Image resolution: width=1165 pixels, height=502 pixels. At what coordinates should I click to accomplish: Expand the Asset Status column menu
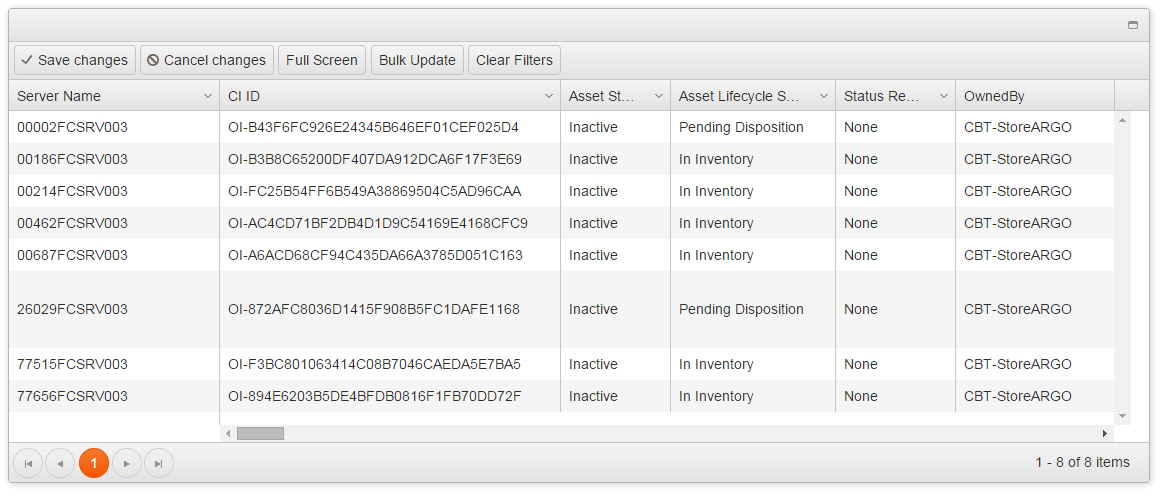pyautogui.click(x=659, y=96)
